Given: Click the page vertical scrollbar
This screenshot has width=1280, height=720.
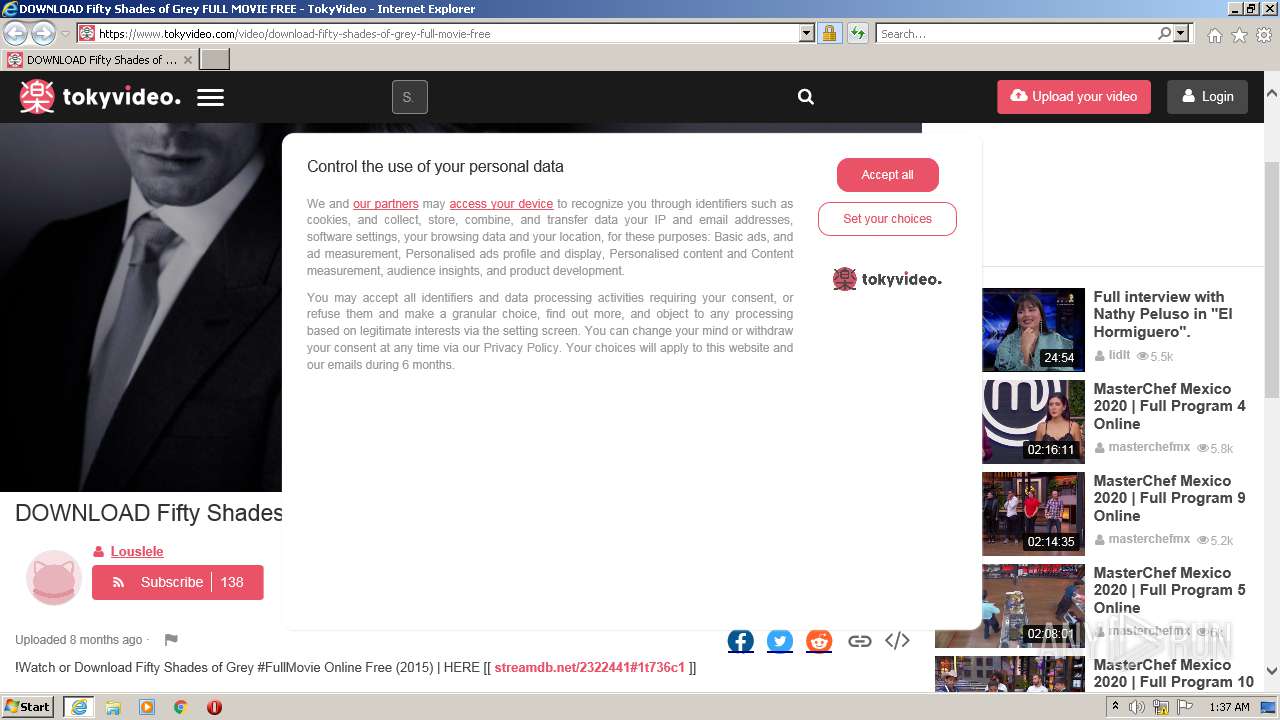Looking at the screenshot, I should [1272, 280].
